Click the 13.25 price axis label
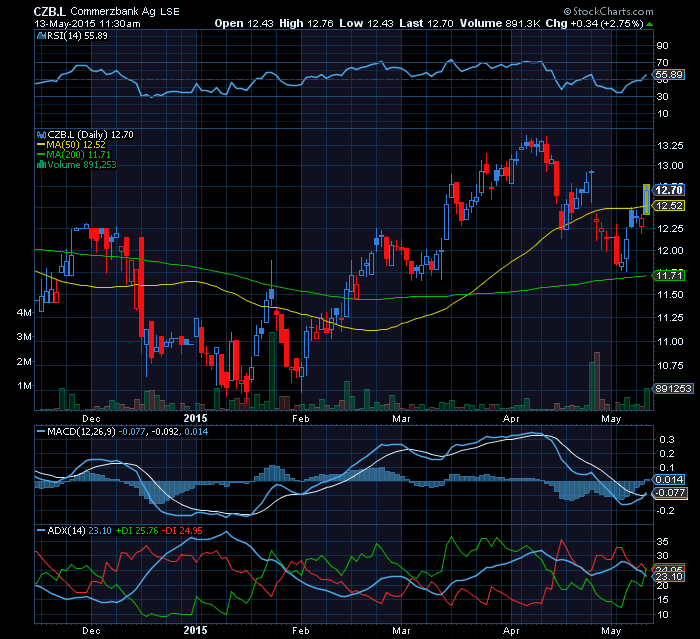The image size is (700, 639). (670, 146)
